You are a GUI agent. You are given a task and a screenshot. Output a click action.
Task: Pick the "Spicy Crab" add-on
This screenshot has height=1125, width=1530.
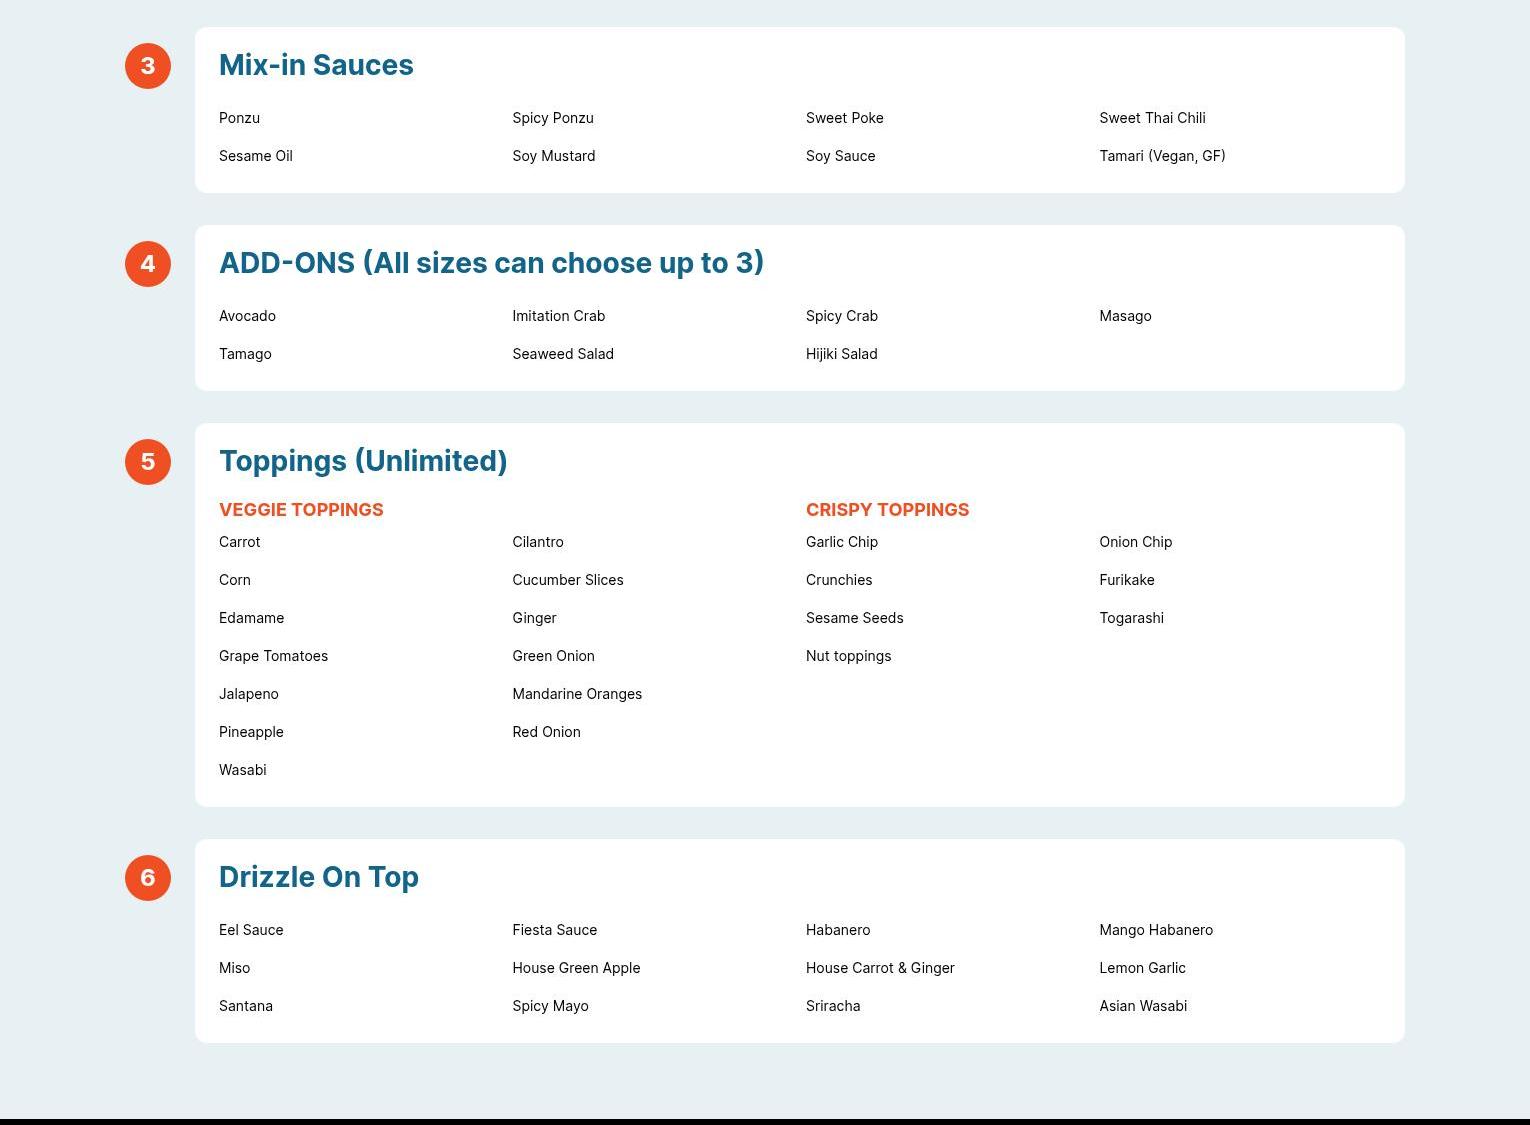click(x=842, y=316)
